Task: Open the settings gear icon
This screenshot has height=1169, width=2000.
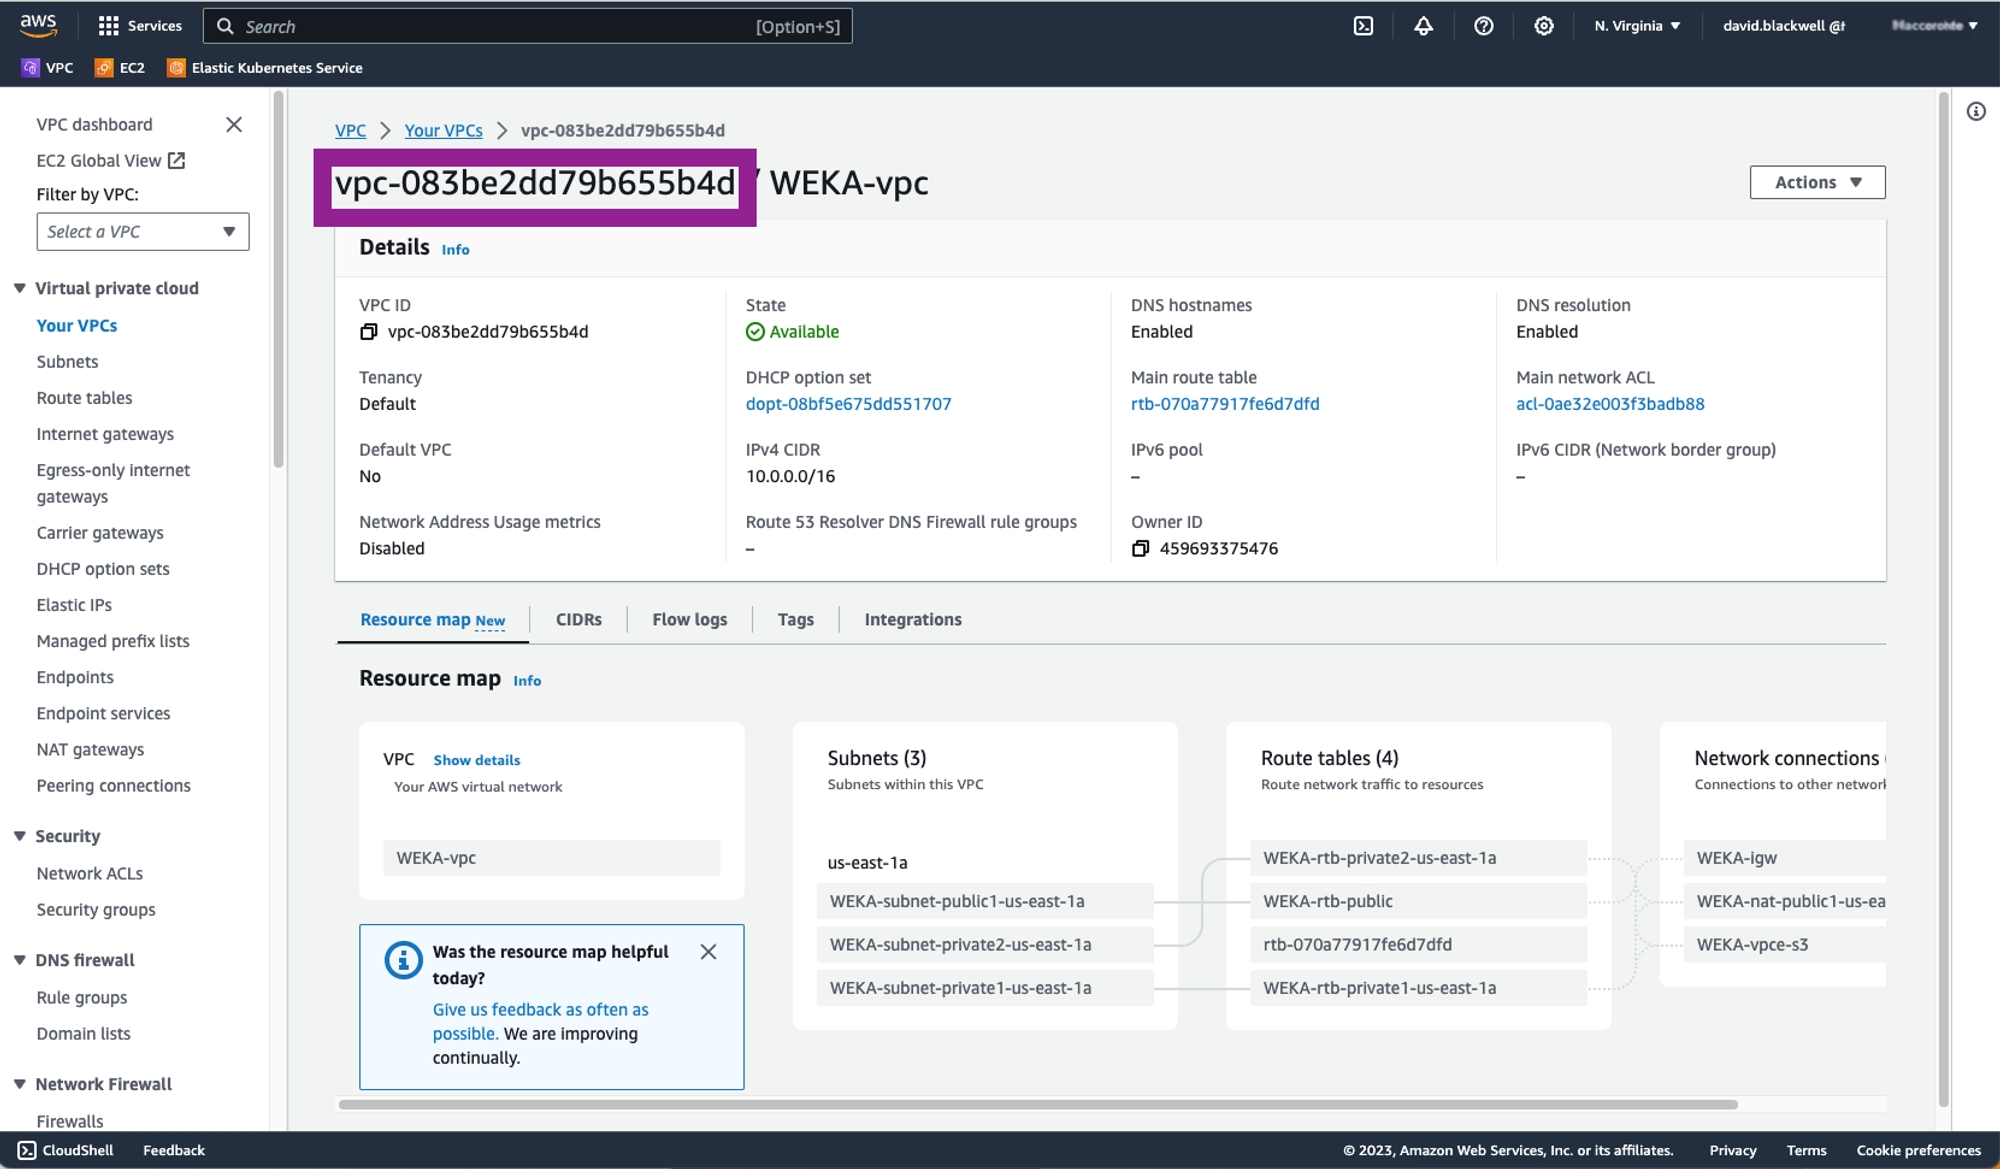Action: click(1543, 26)
